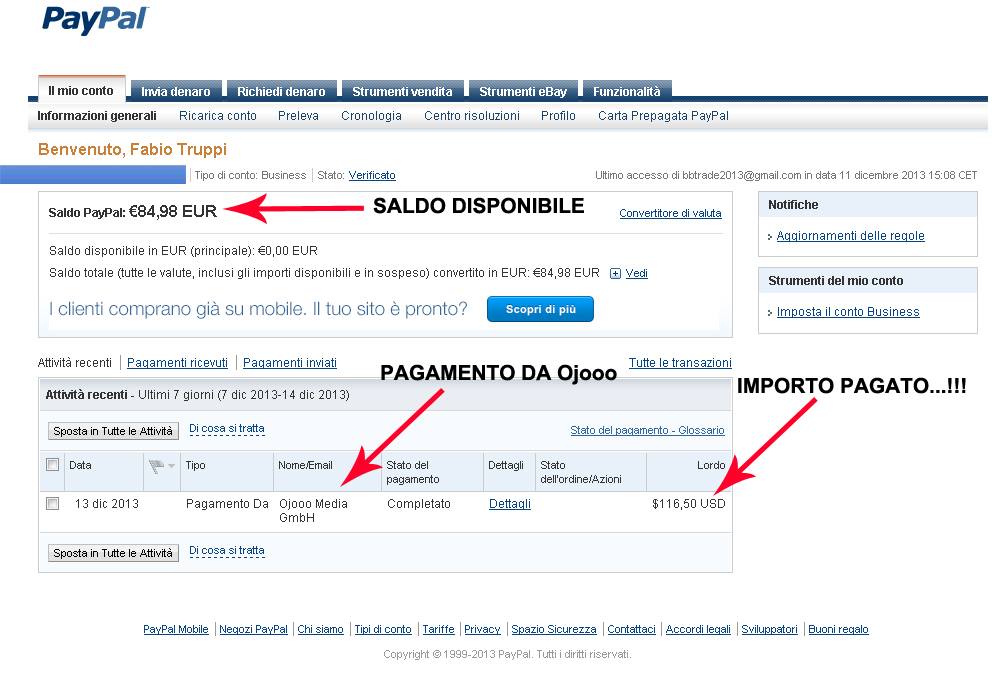Select Preleva submenu item
The image size is (992, 673).
click(x=298, y=116)
